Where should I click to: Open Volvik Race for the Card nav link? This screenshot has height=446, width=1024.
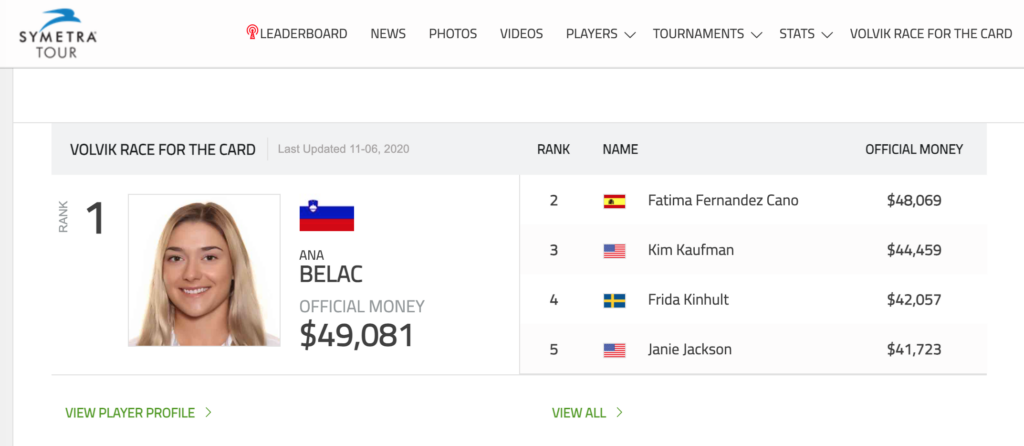[931, 34]
